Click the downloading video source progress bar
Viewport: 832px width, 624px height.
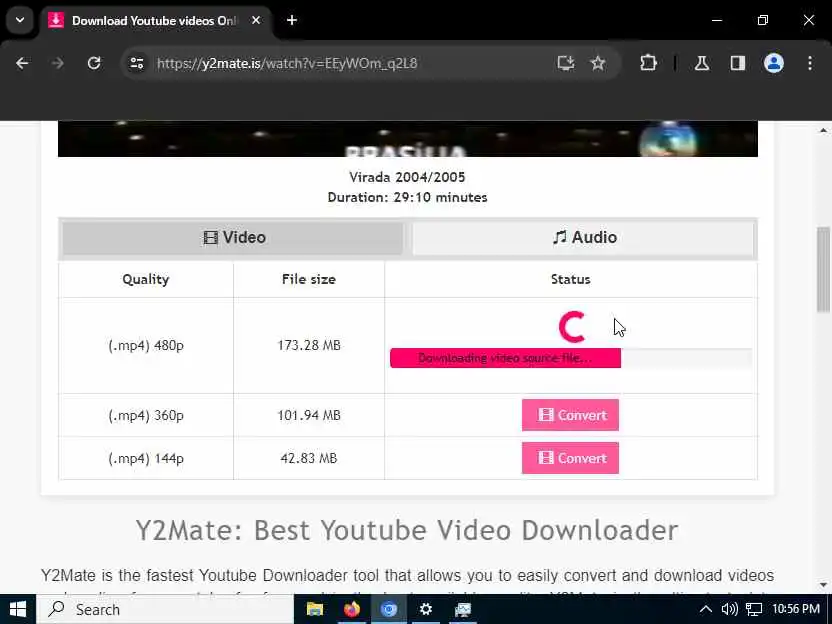click(571, 358)
